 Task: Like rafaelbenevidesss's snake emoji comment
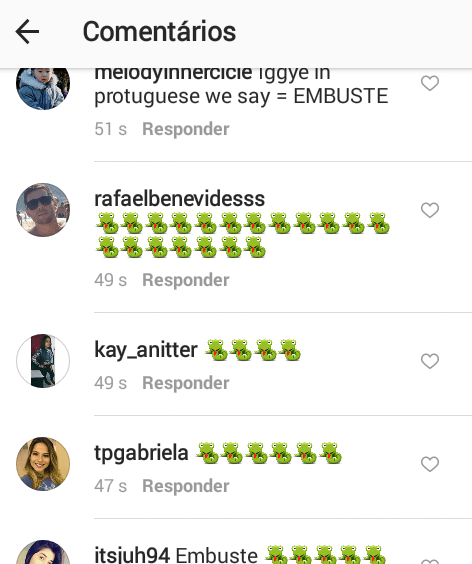[430, 210]
